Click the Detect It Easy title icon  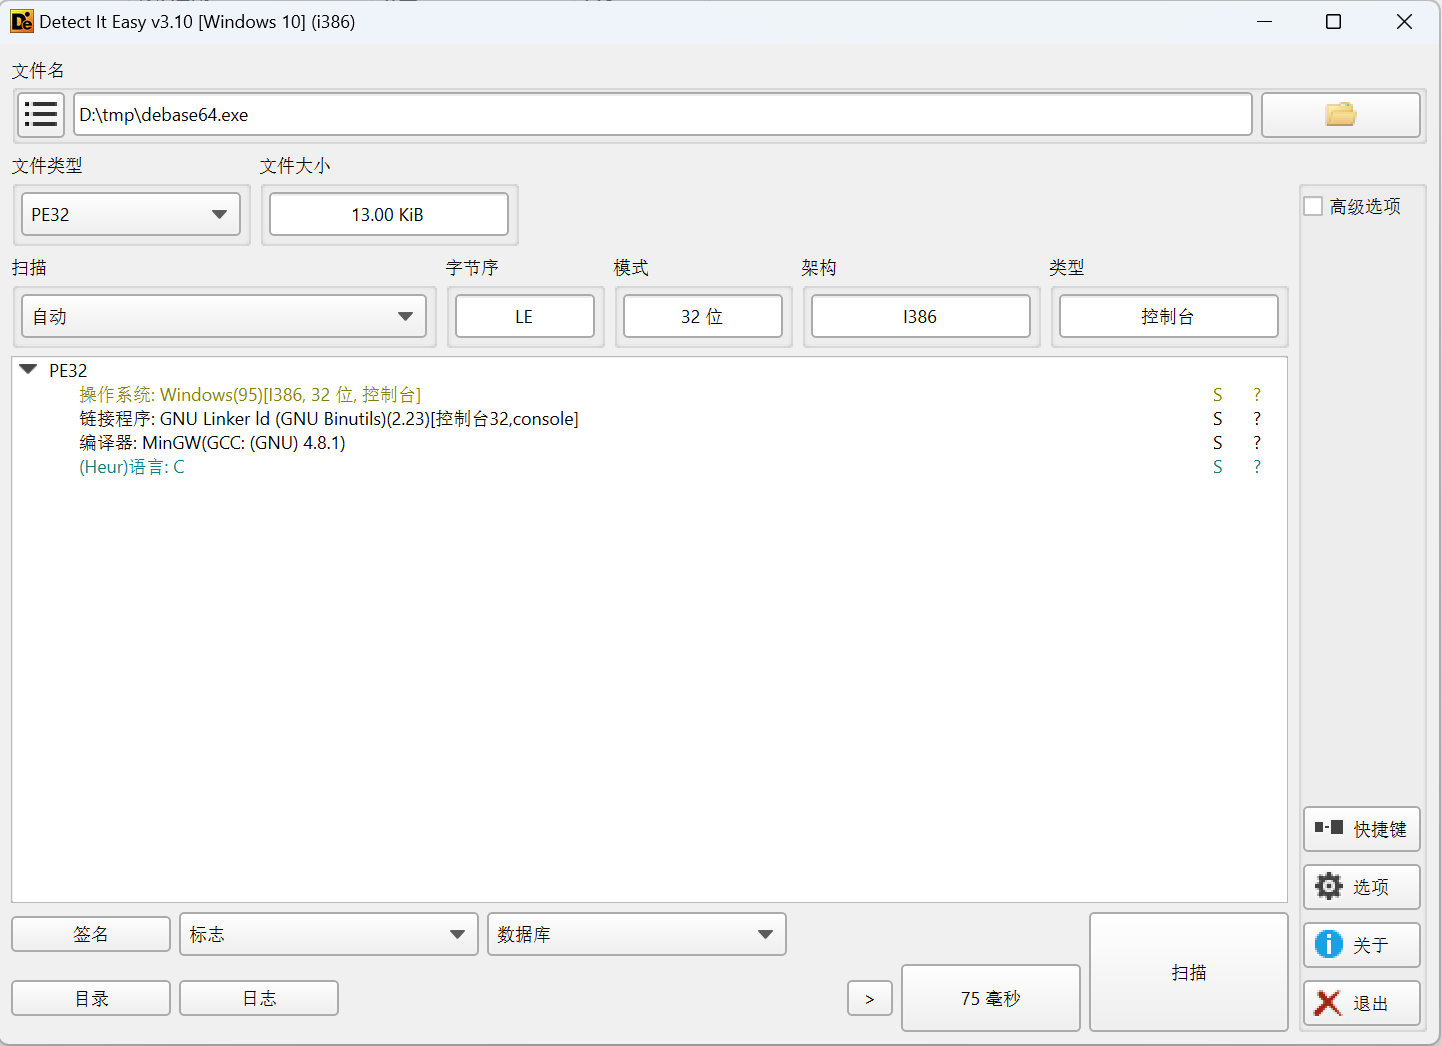pos(22,21)
